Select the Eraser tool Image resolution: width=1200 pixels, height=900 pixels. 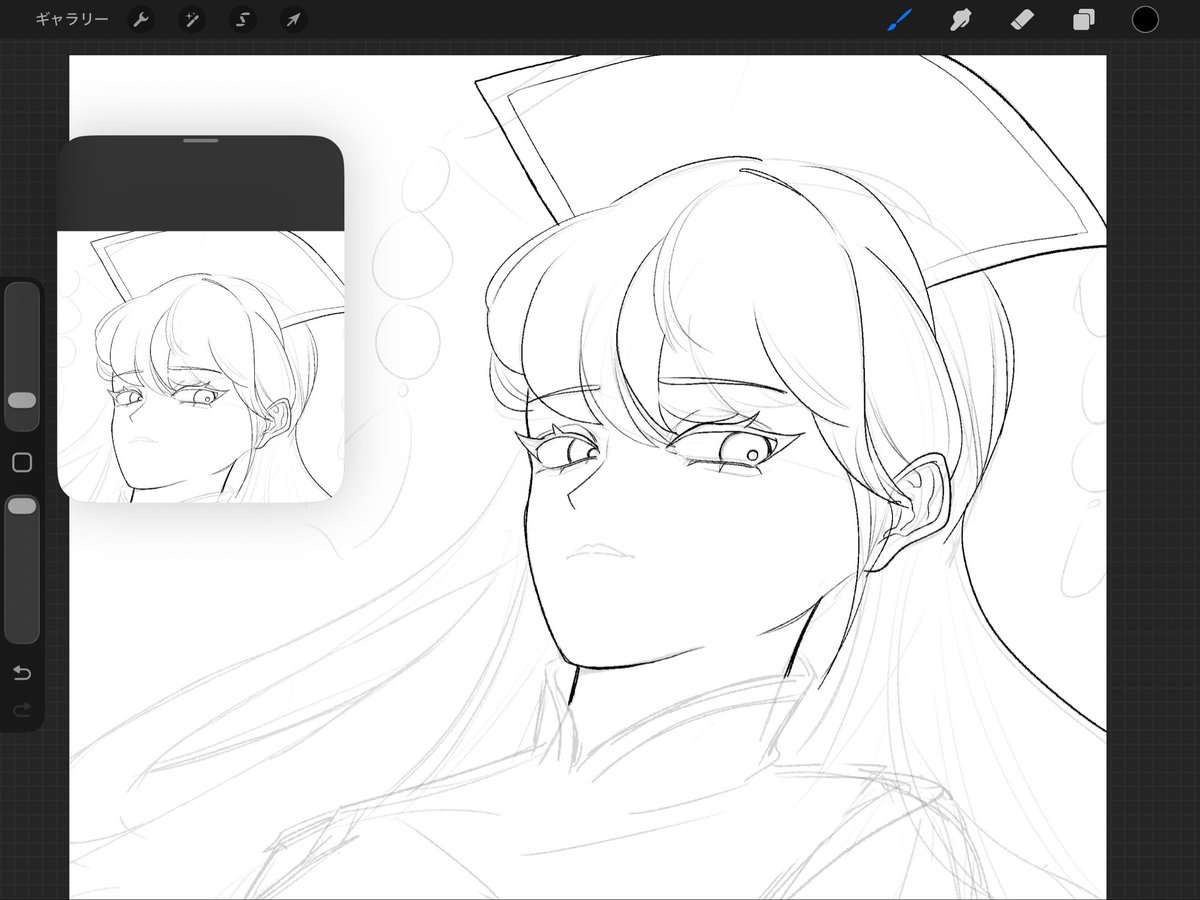(x=1022, y=19)
